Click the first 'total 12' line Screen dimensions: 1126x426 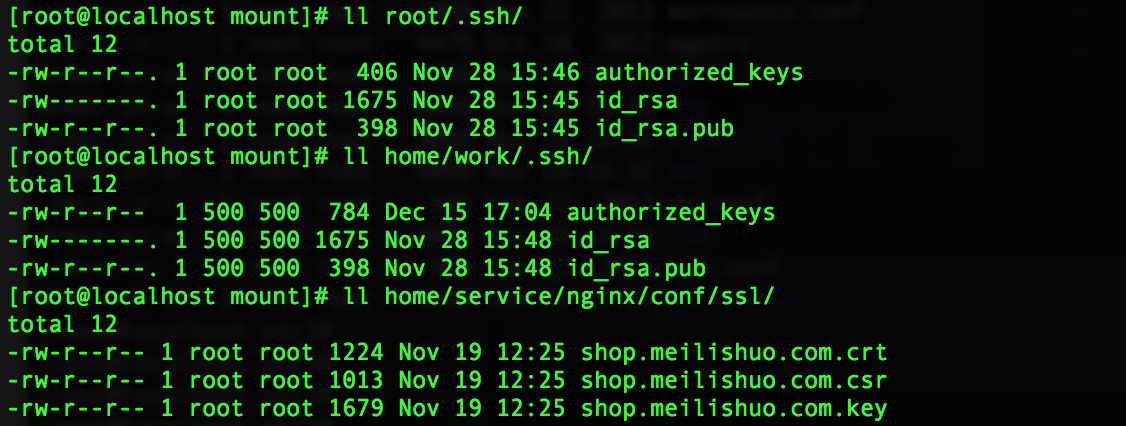coord(62,45)
